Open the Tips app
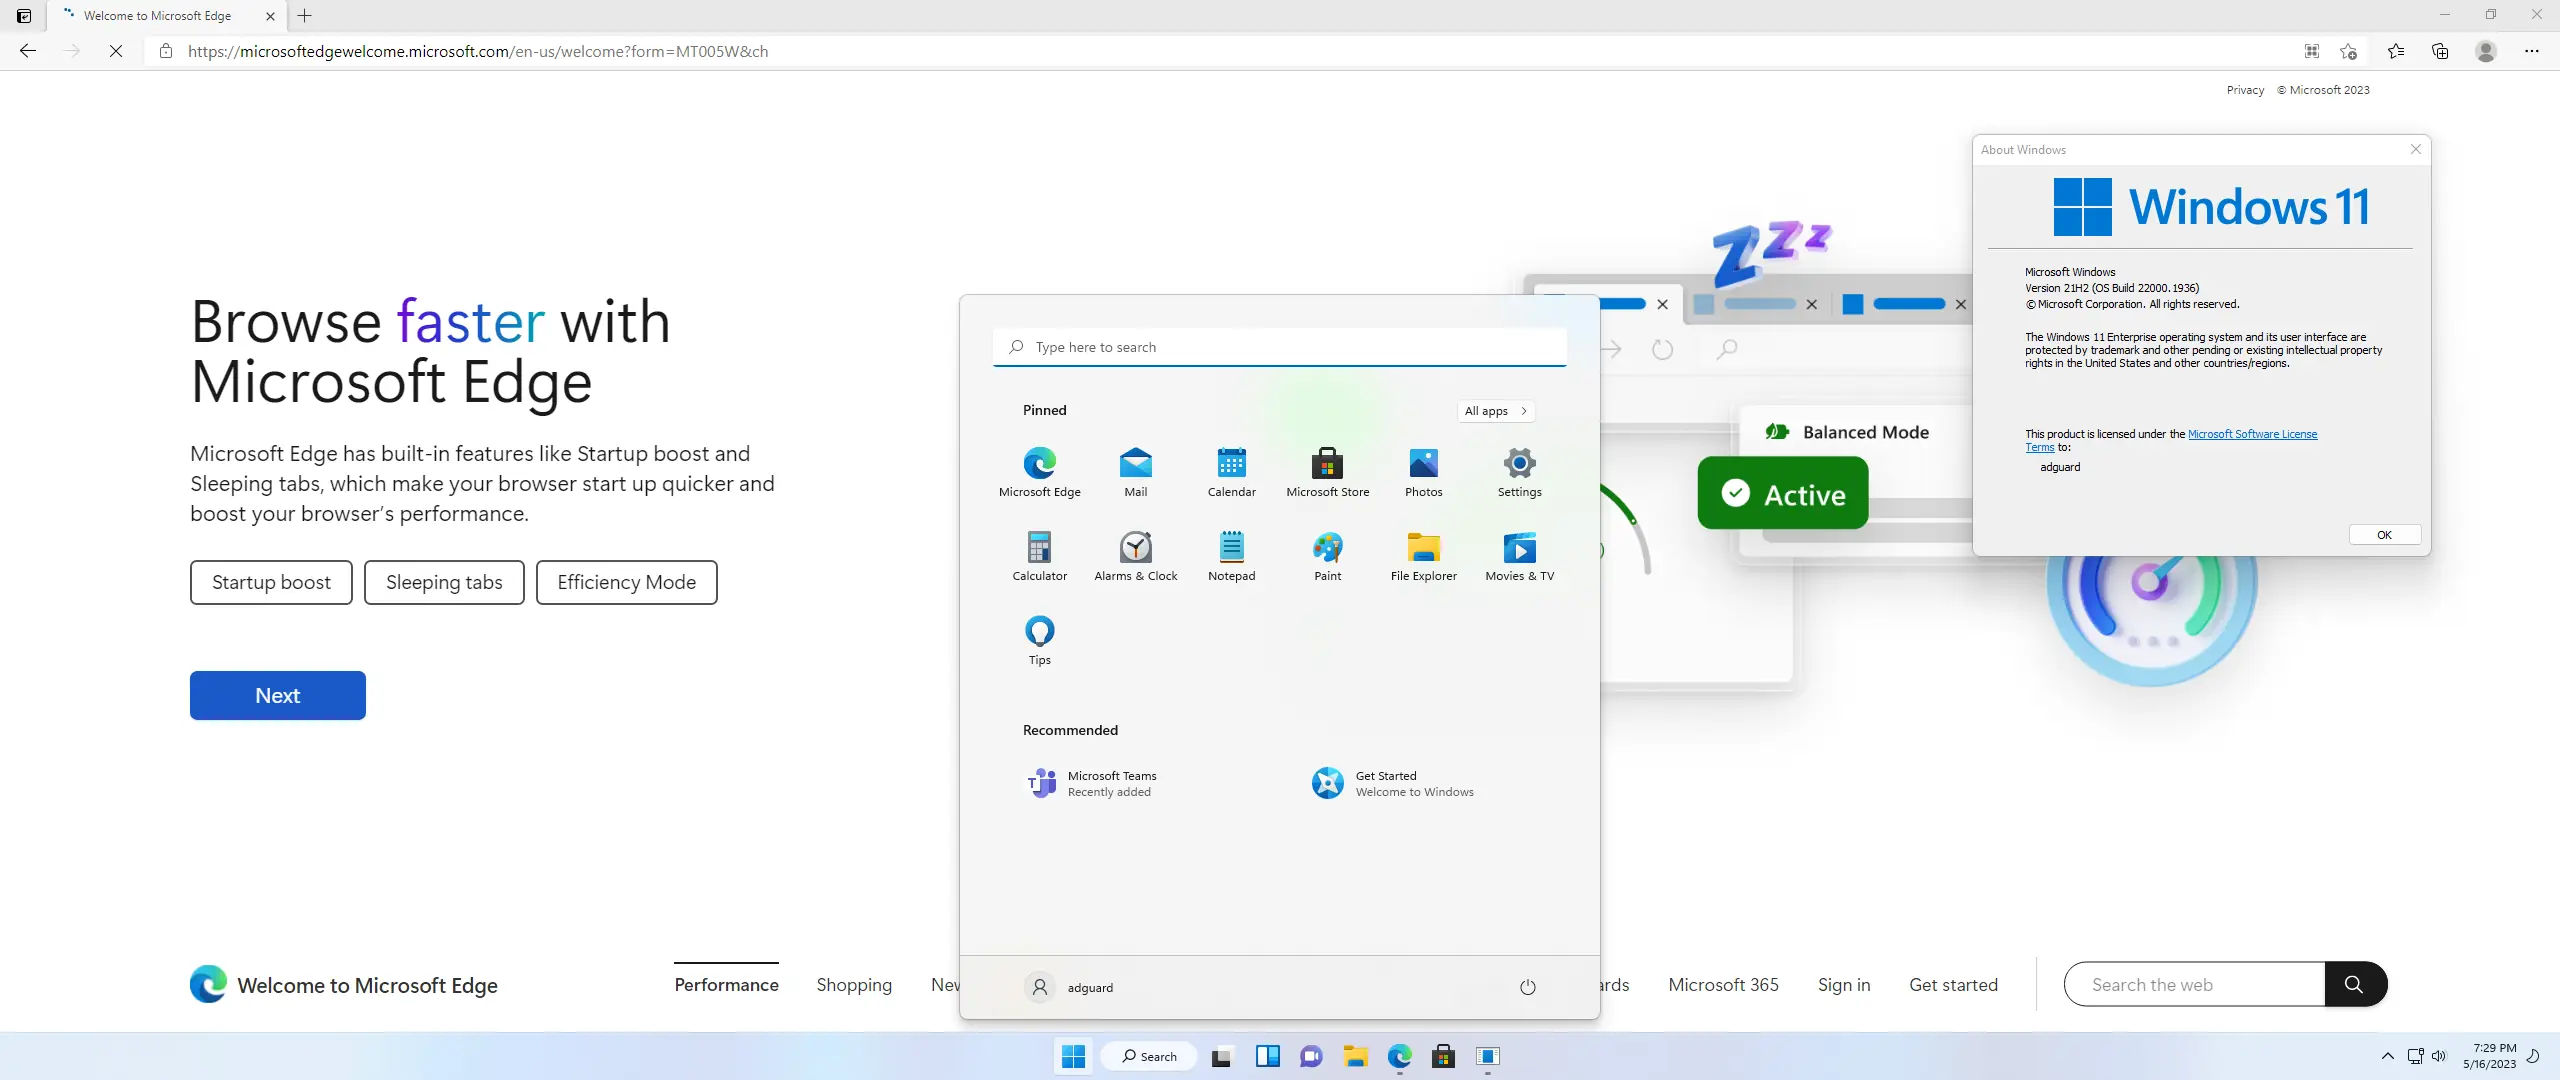This screenshot has height=1080, width=2560. click(1039, 638)
